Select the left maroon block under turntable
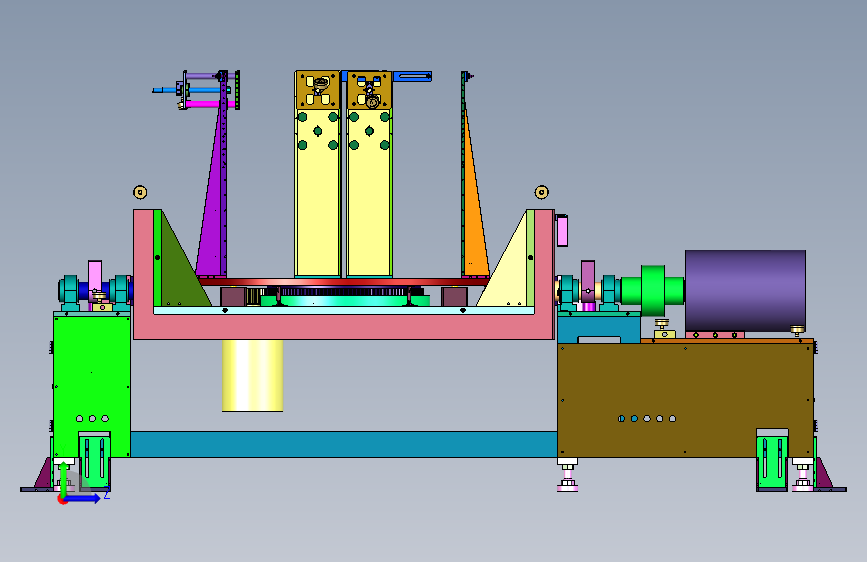 233,296
